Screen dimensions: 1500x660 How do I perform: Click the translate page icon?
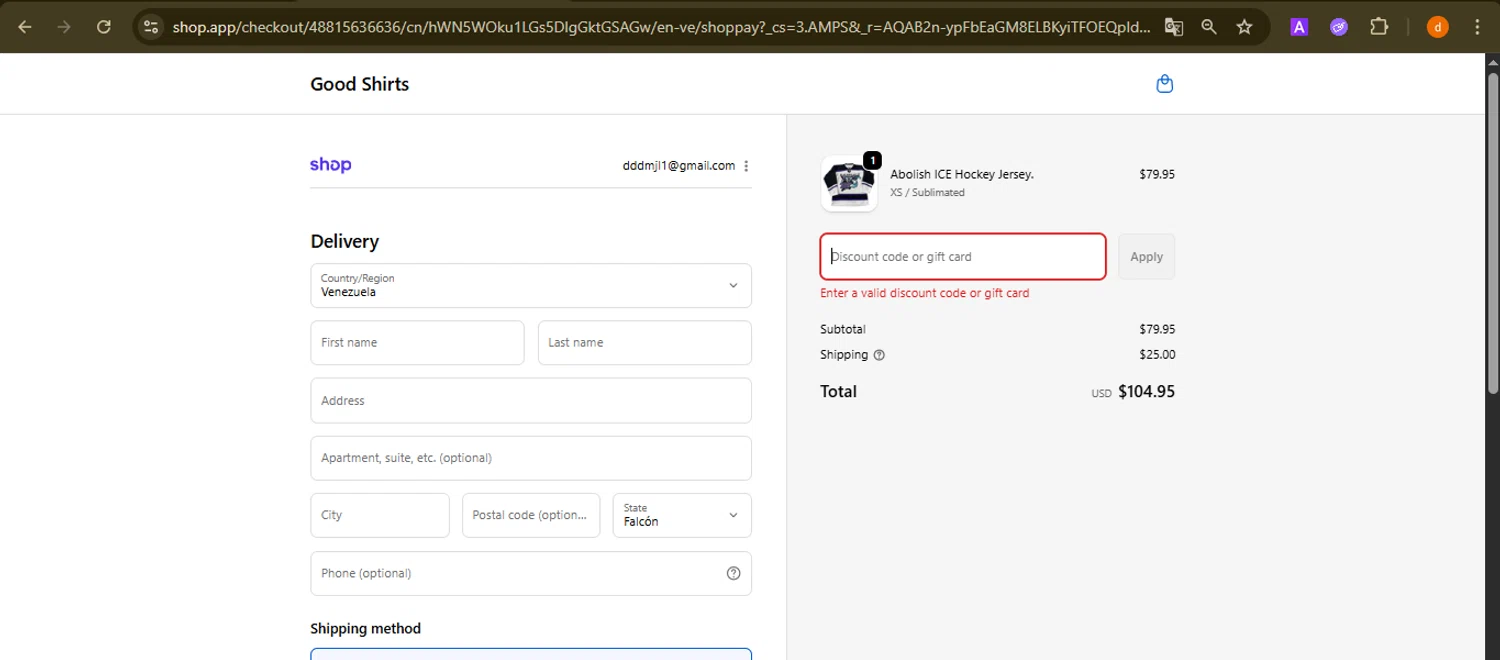(x=1174, y=27)
